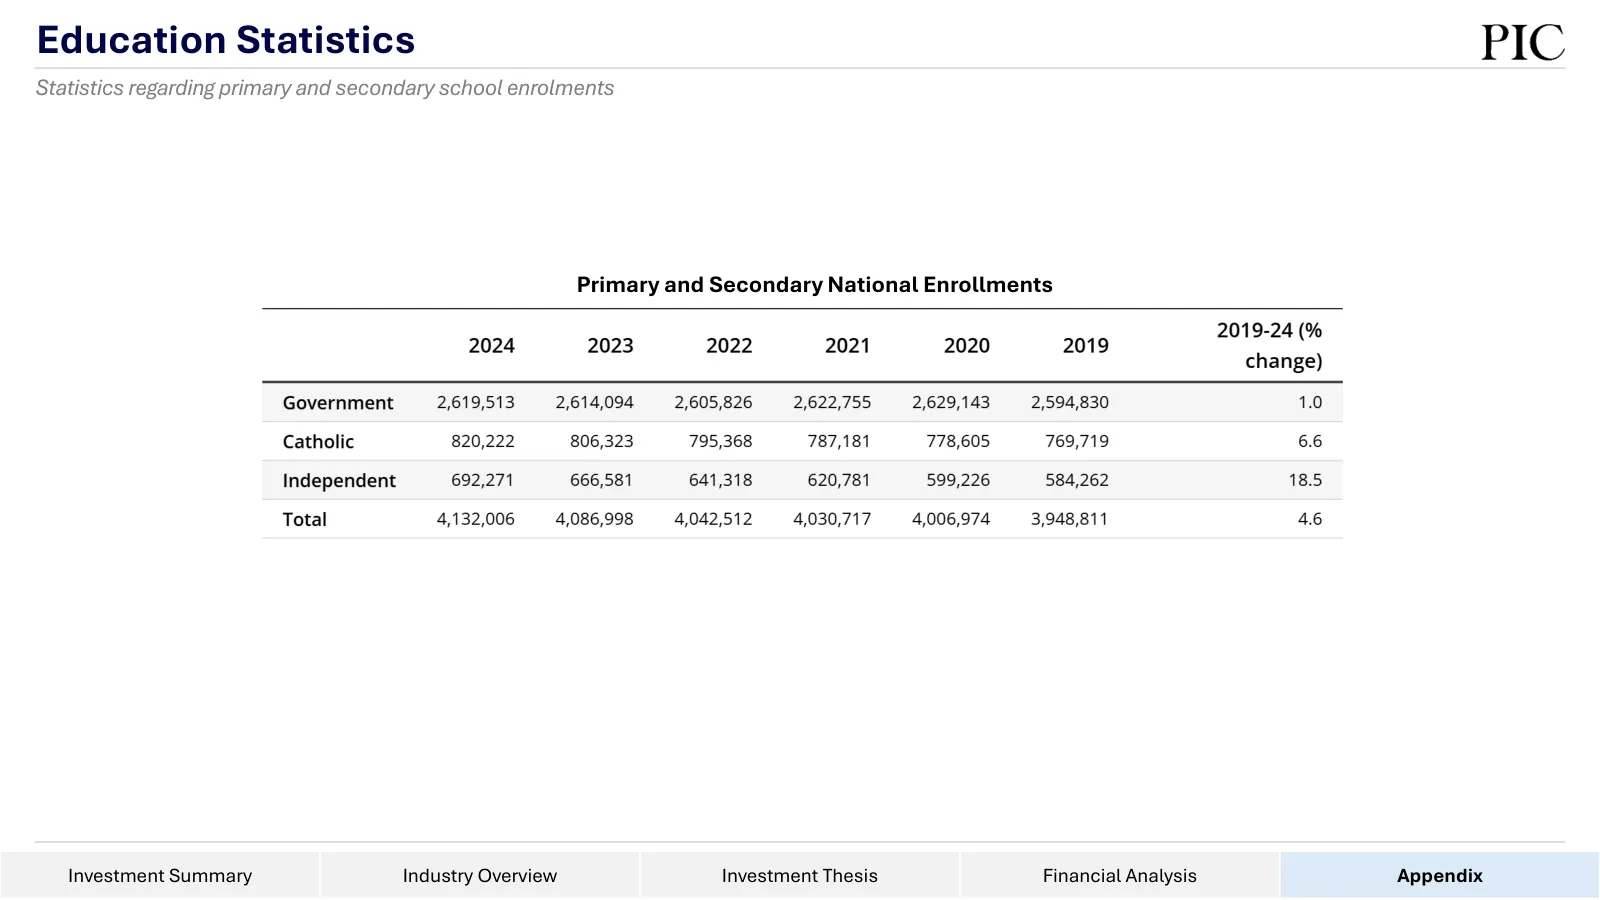Switch to the Industry Overview tab
1600x900 pixels.
(480, 875)
